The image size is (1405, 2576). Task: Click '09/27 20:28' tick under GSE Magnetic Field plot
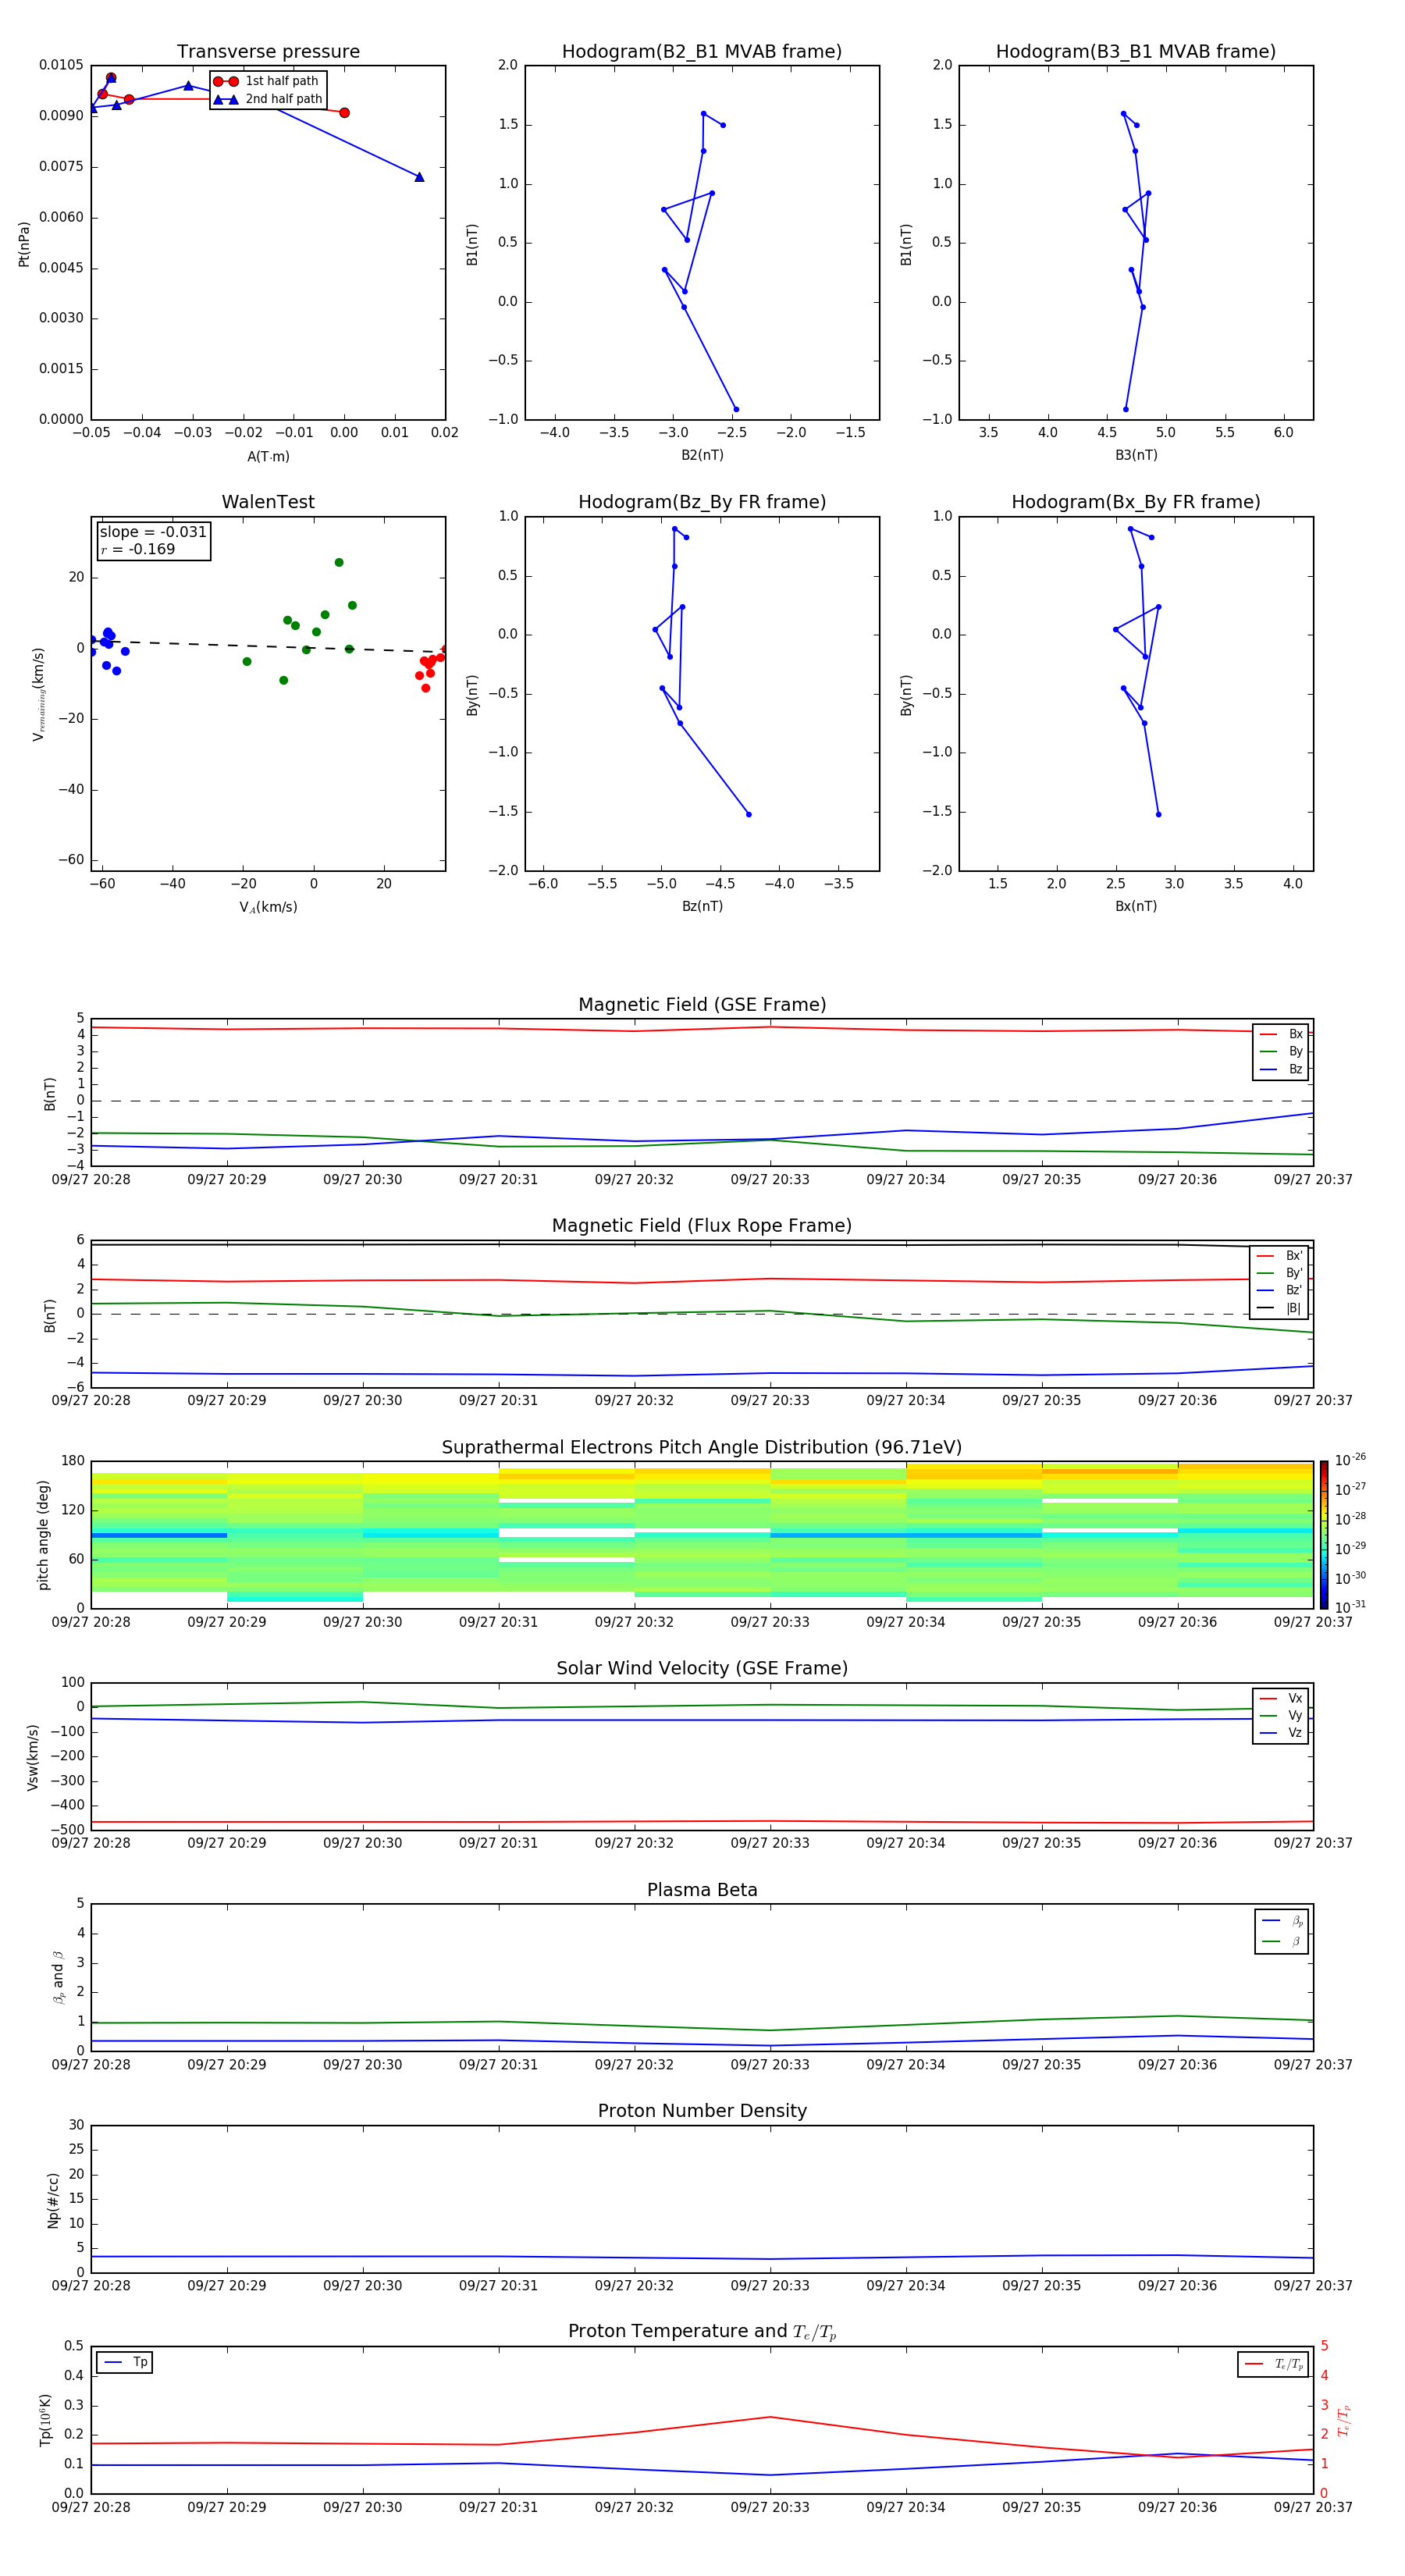pos(91,1180)
